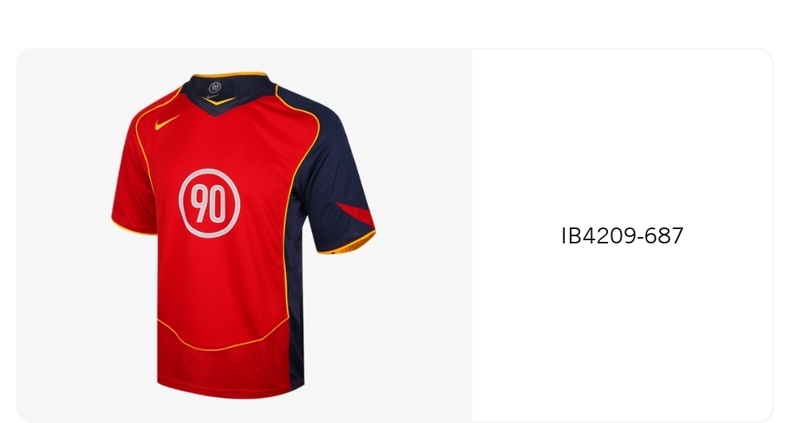Viewport: 790px width, 423px height.
Task: Click the yellow cuff trim on the navy sleeve
Action: [347, 244]
